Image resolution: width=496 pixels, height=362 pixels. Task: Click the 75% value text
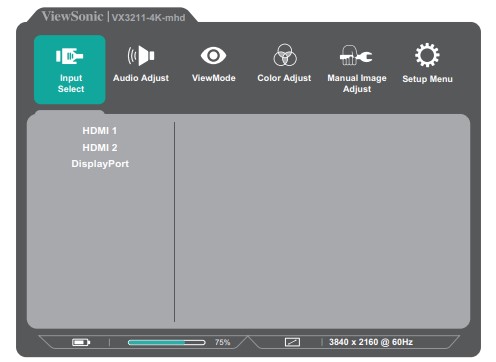(222, 342)
